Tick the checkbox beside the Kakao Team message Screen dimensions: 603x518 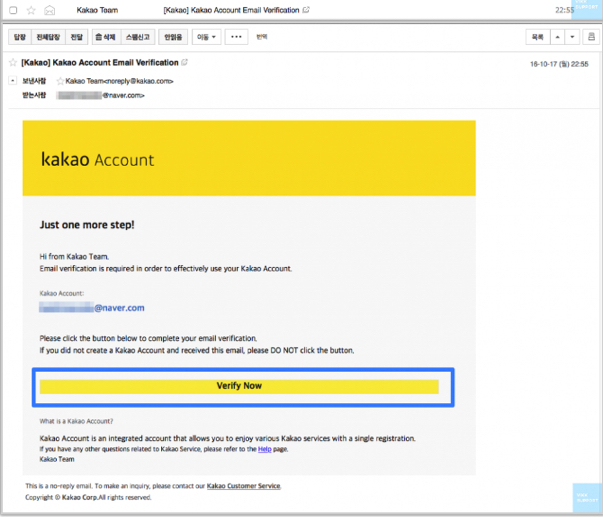tap(13, 10)
